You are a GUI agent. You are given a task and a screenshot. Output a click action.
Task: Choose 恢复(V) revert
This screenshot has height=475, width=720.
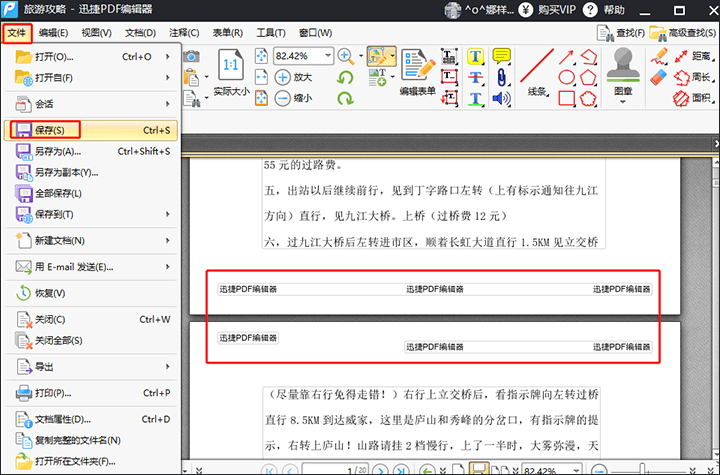click(x=91, y=293)
